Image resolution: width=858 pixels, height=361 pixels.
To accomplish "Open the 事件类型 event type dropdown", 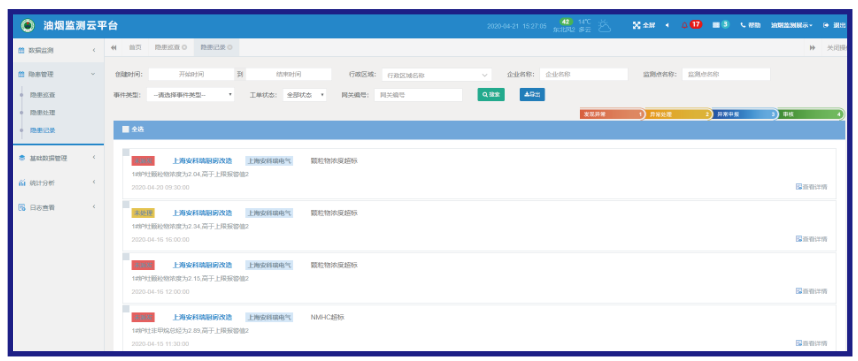I will pyautogui.click(x=190, y=95).
